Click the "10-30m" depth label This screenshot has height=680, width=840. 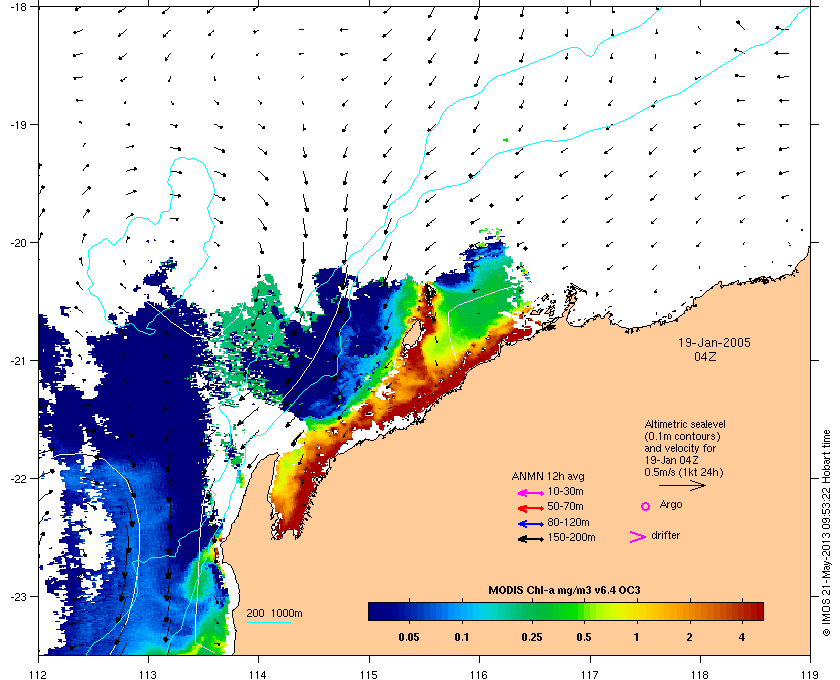coord(565,491)
